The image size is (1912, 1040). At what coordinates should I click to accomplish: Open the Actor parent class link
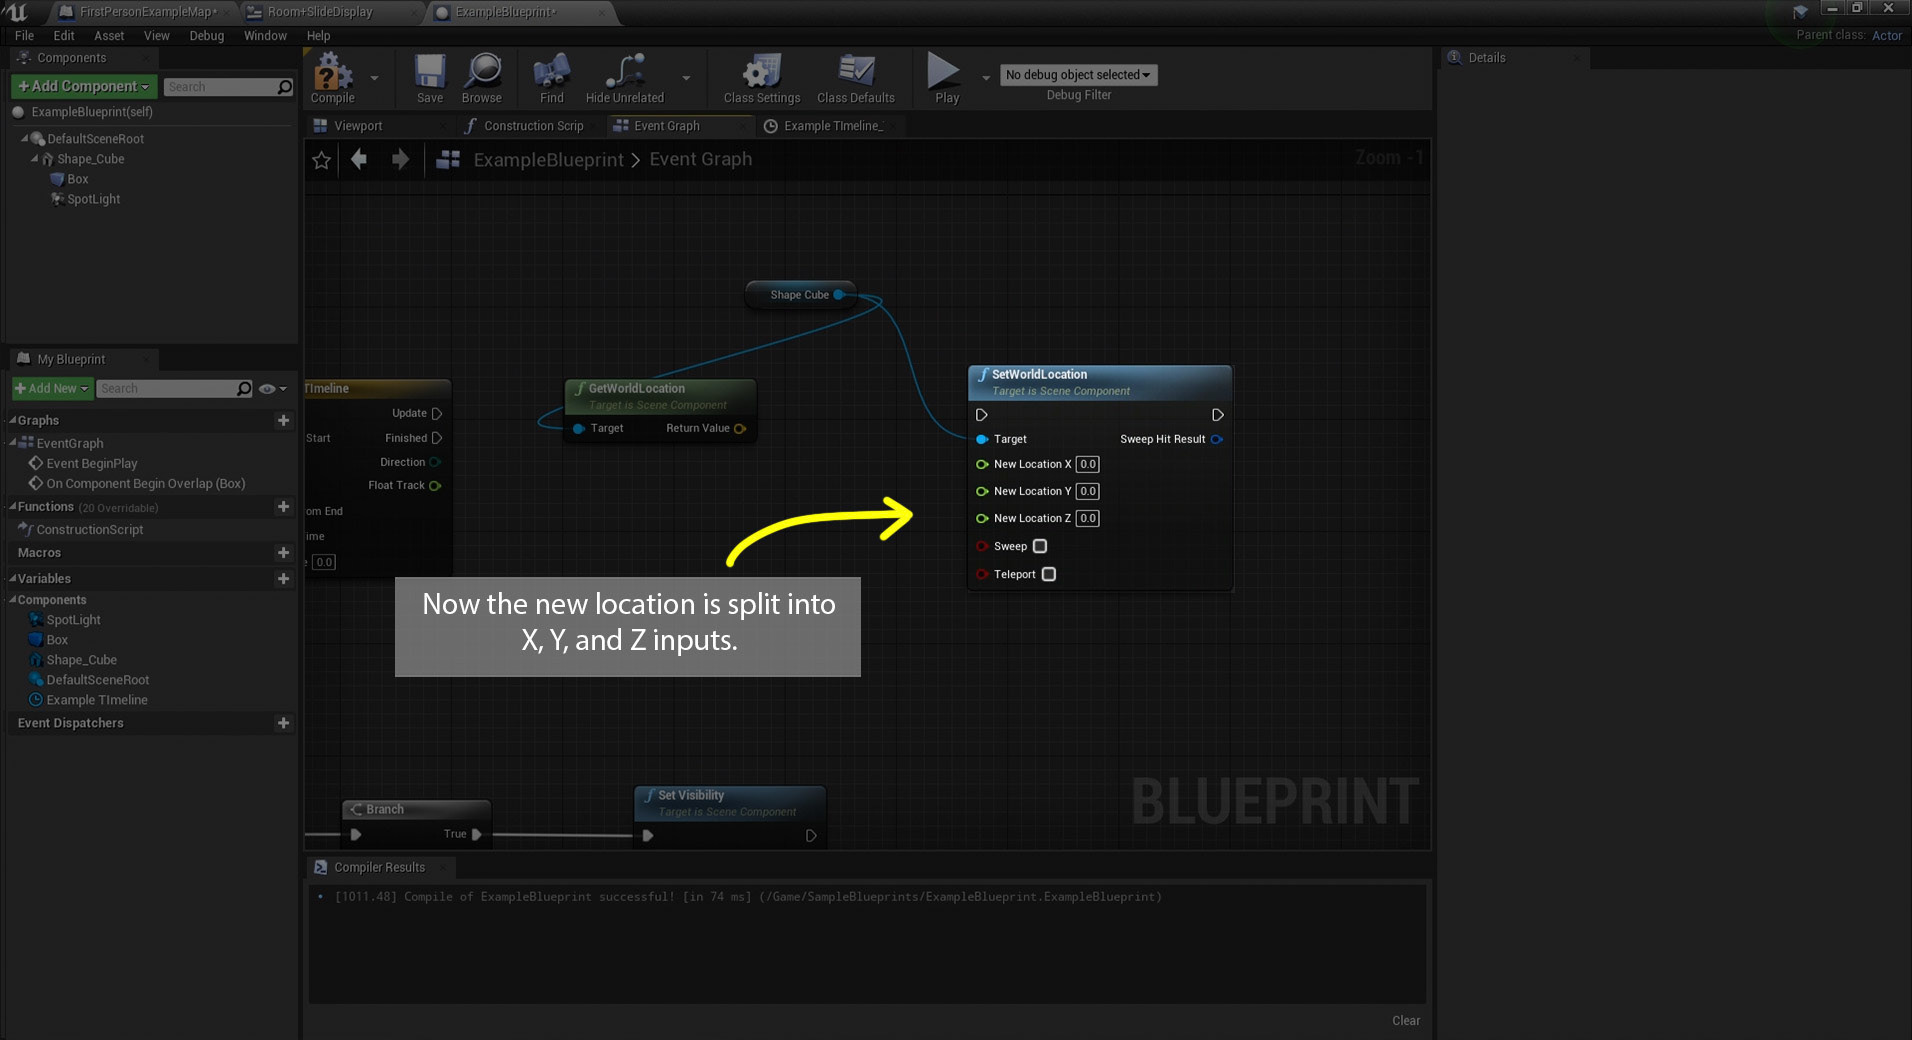tap(1886, 35)
